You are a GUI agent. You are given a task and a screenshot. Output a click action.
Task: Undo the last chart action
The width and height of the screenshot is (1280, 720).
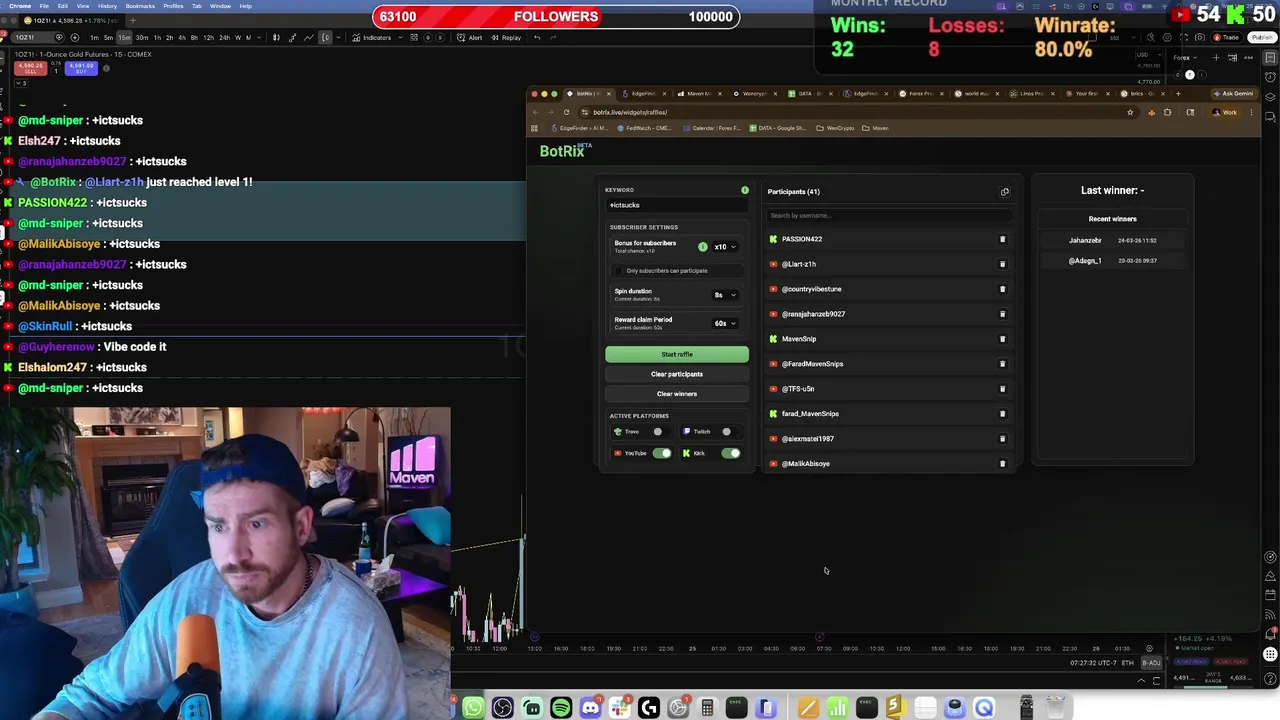pos(537,38)
